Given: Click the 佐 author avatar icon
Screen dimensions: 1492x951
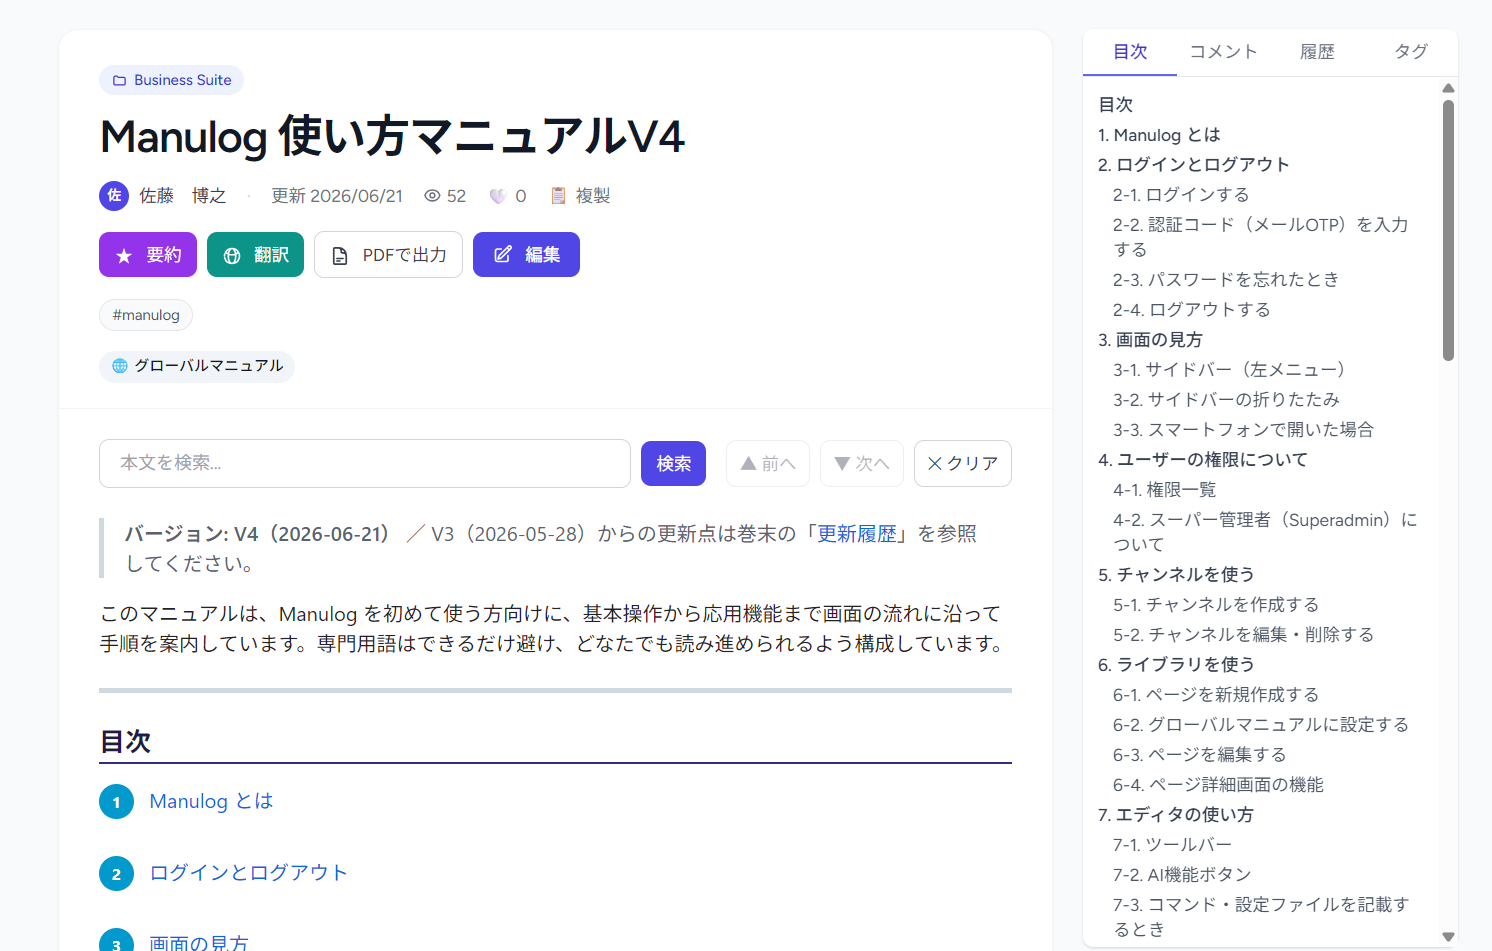Looking at the screenshot, I should click(x=114, y=196).
